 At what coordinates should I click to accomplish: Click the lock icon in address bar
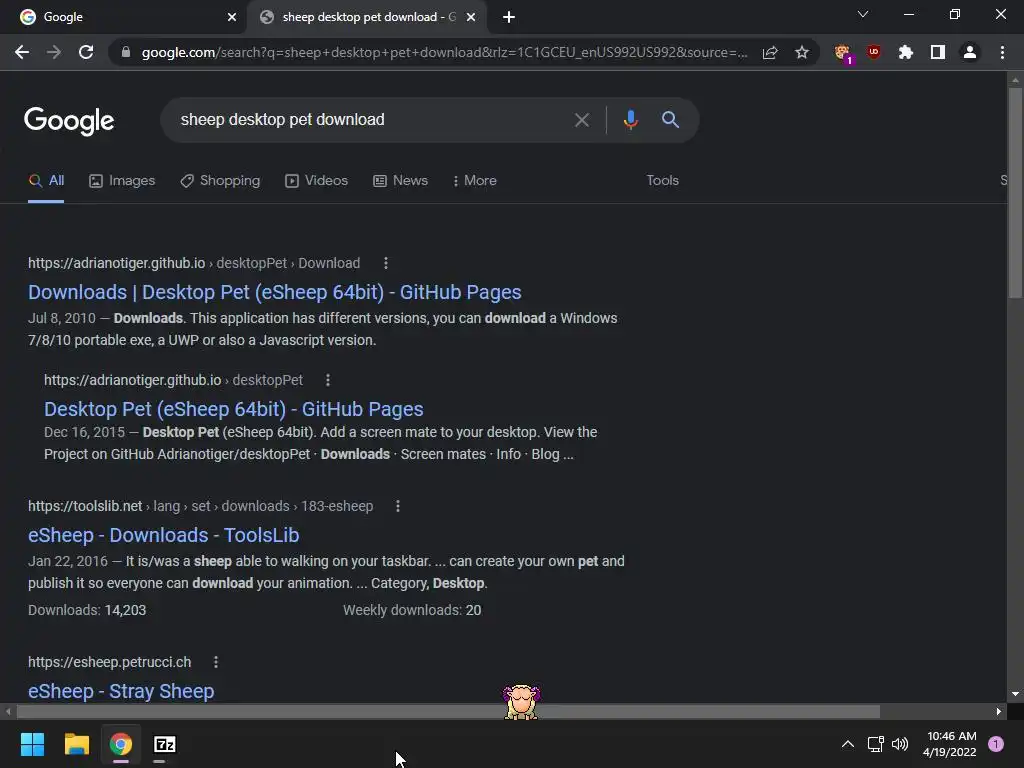point(126,52)
